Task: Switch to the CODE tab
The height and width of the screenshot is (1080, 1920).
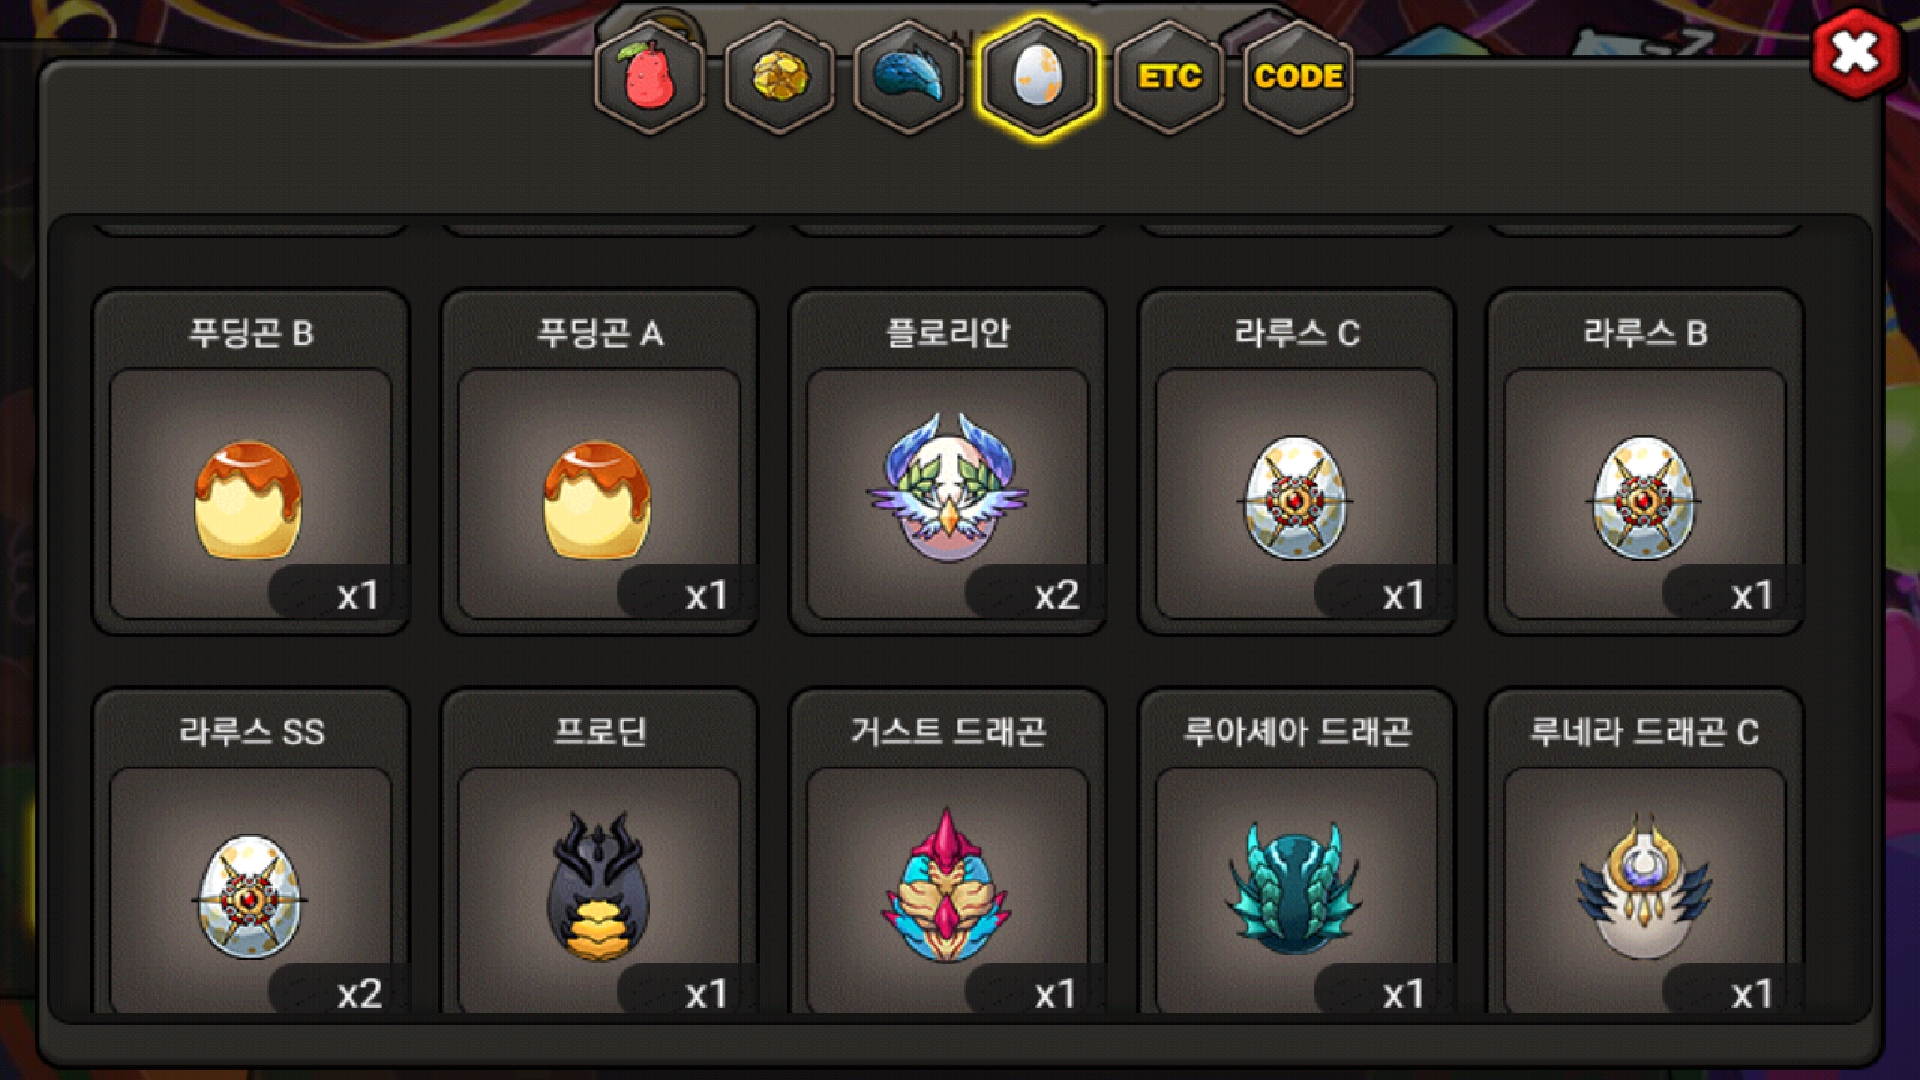Action: 1298,77
